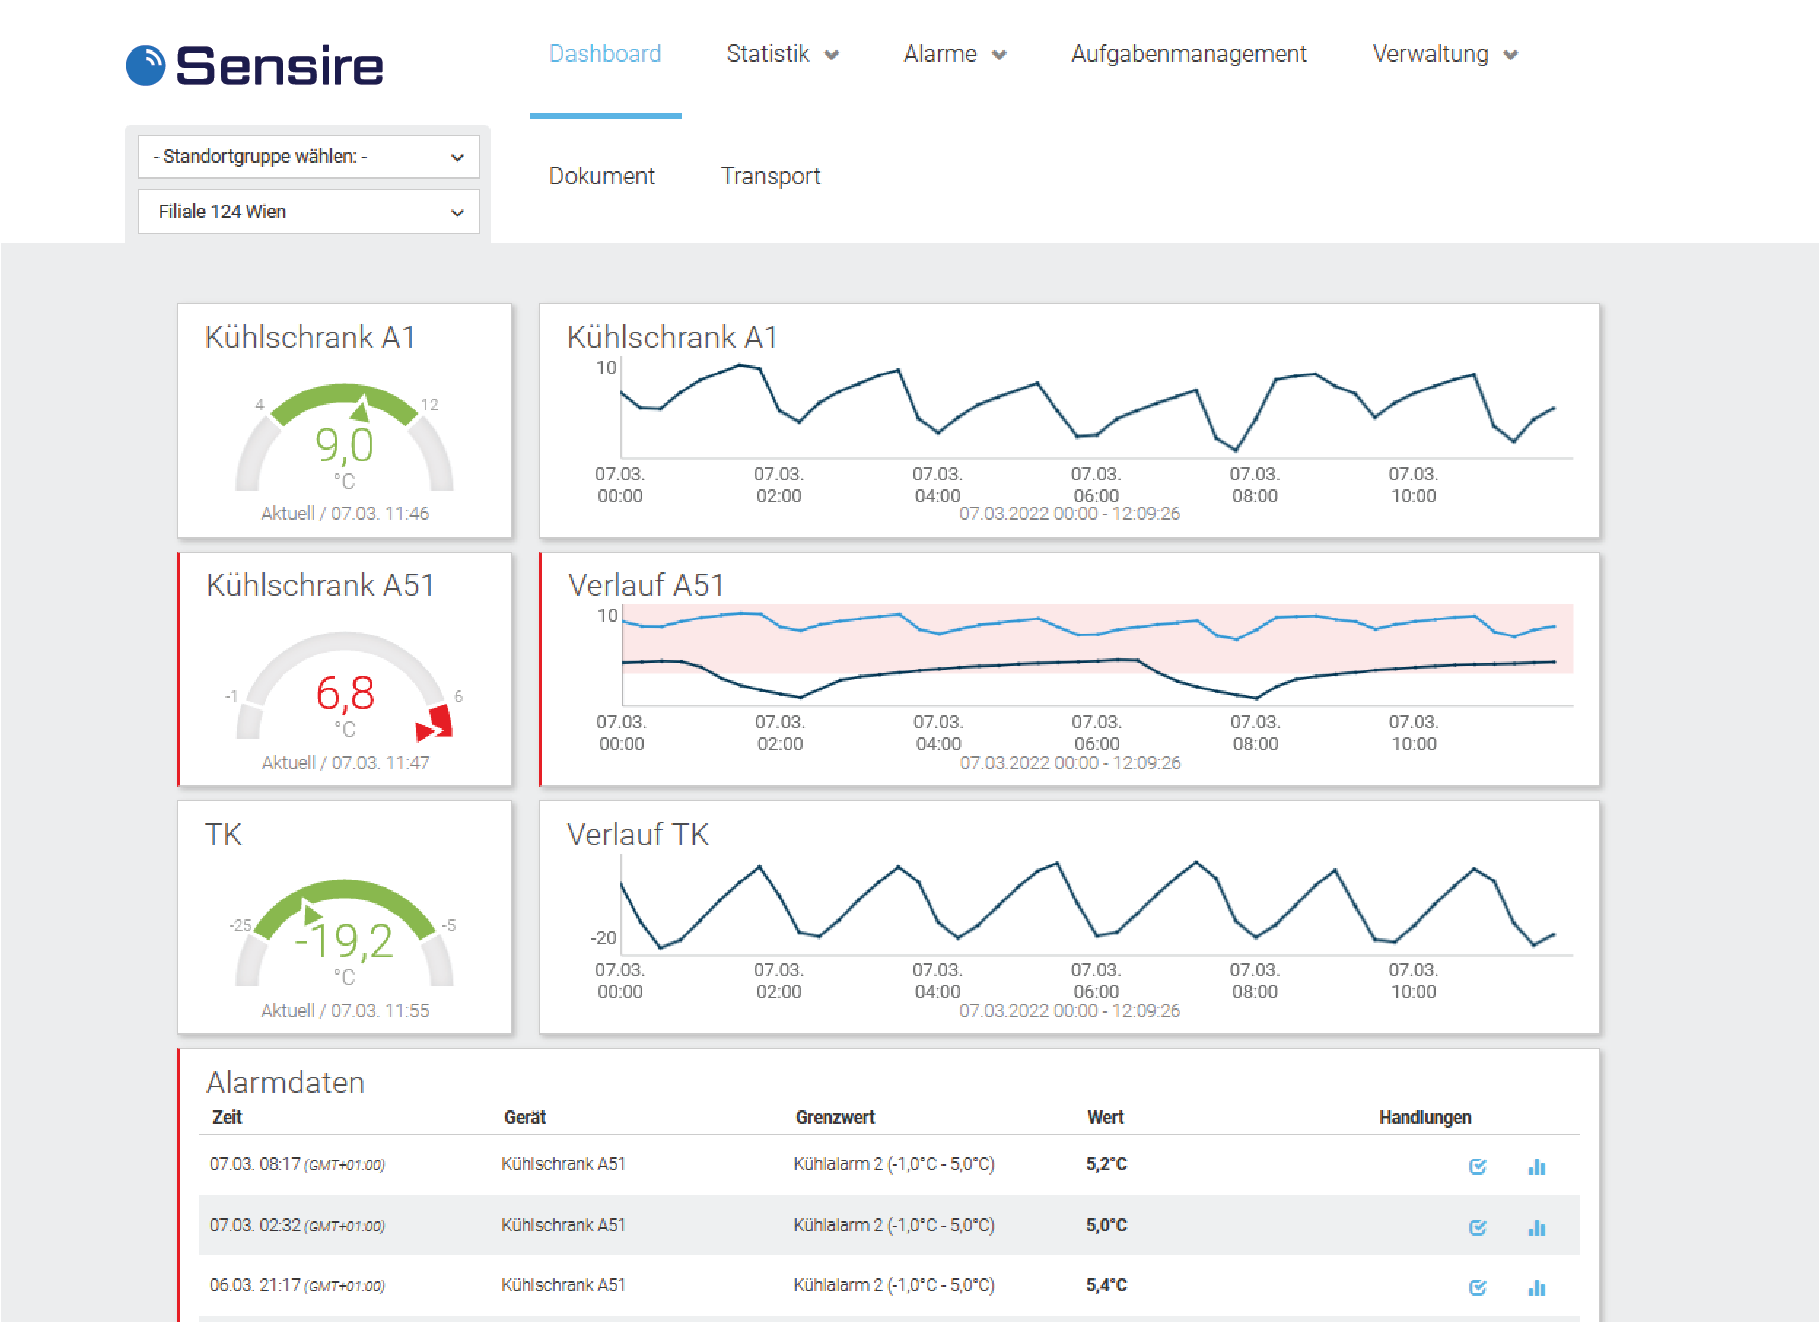Click 'Aktuell / 07.03. 11:46' under A1 gauge
This screenshot has width=1820, height=1322.
(x=345, y=513)
